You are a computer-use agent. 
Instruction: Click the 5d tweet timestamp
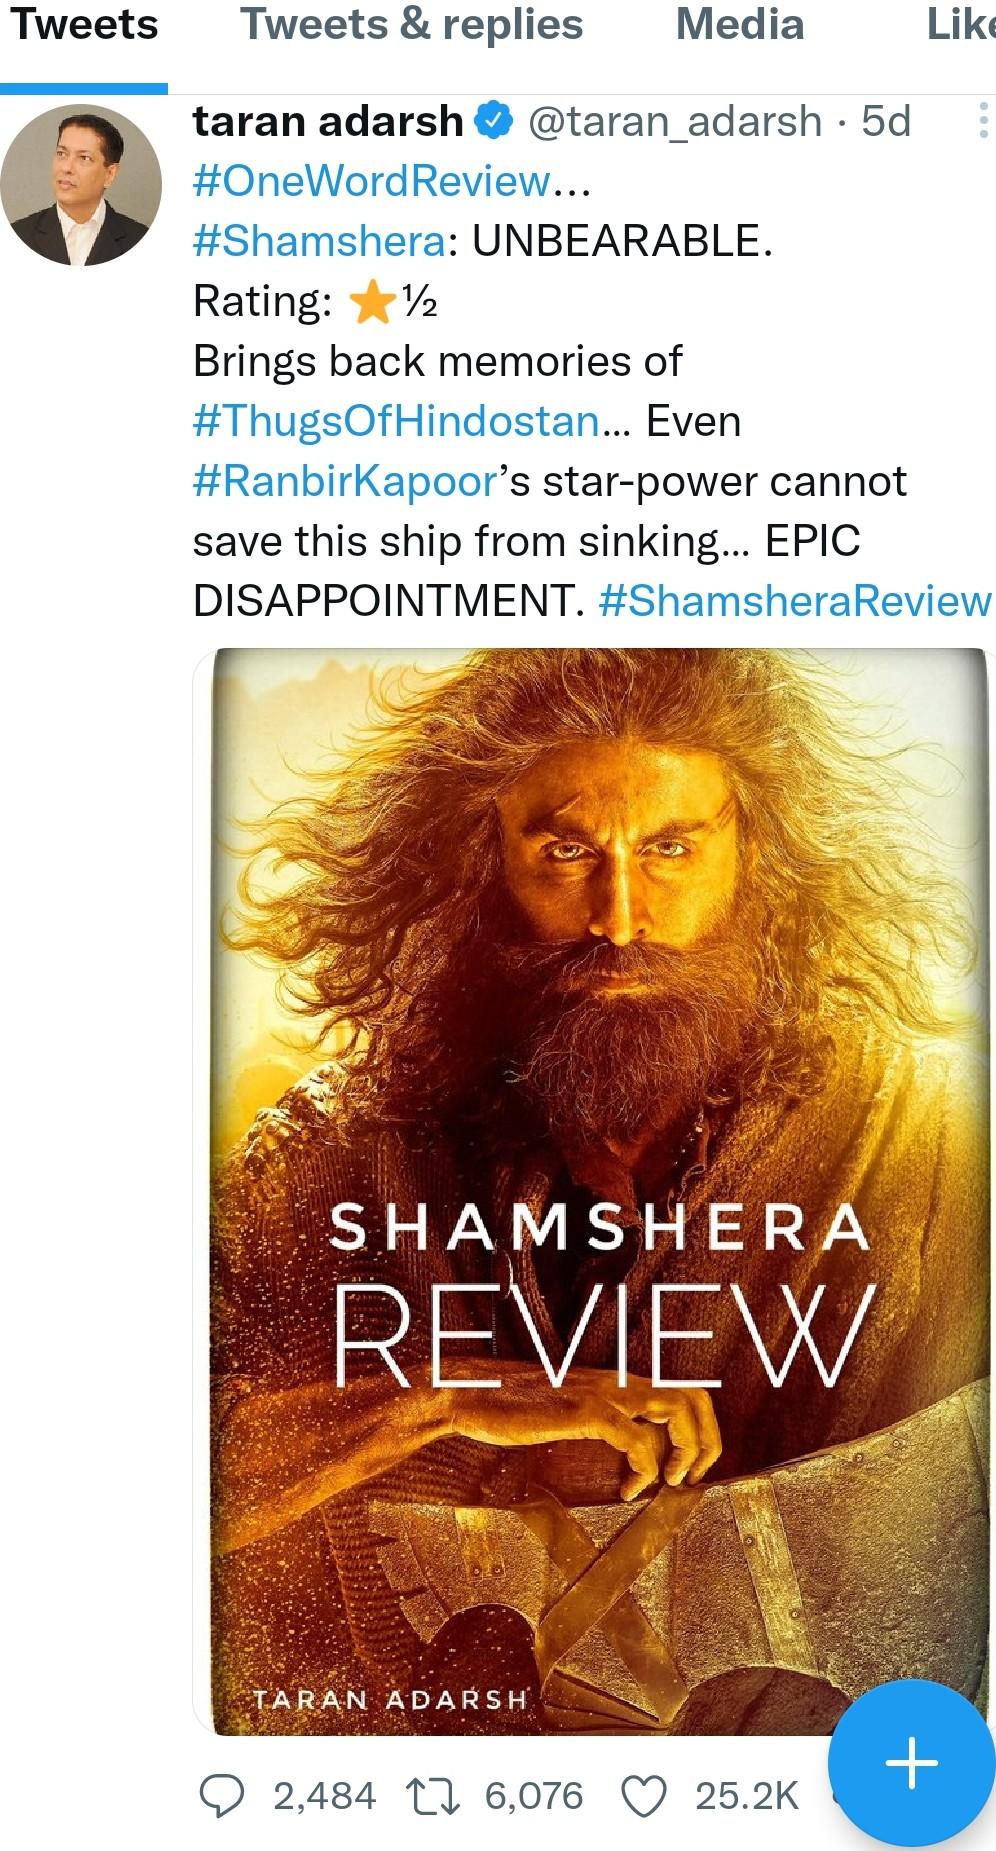[x=886, y=121]
